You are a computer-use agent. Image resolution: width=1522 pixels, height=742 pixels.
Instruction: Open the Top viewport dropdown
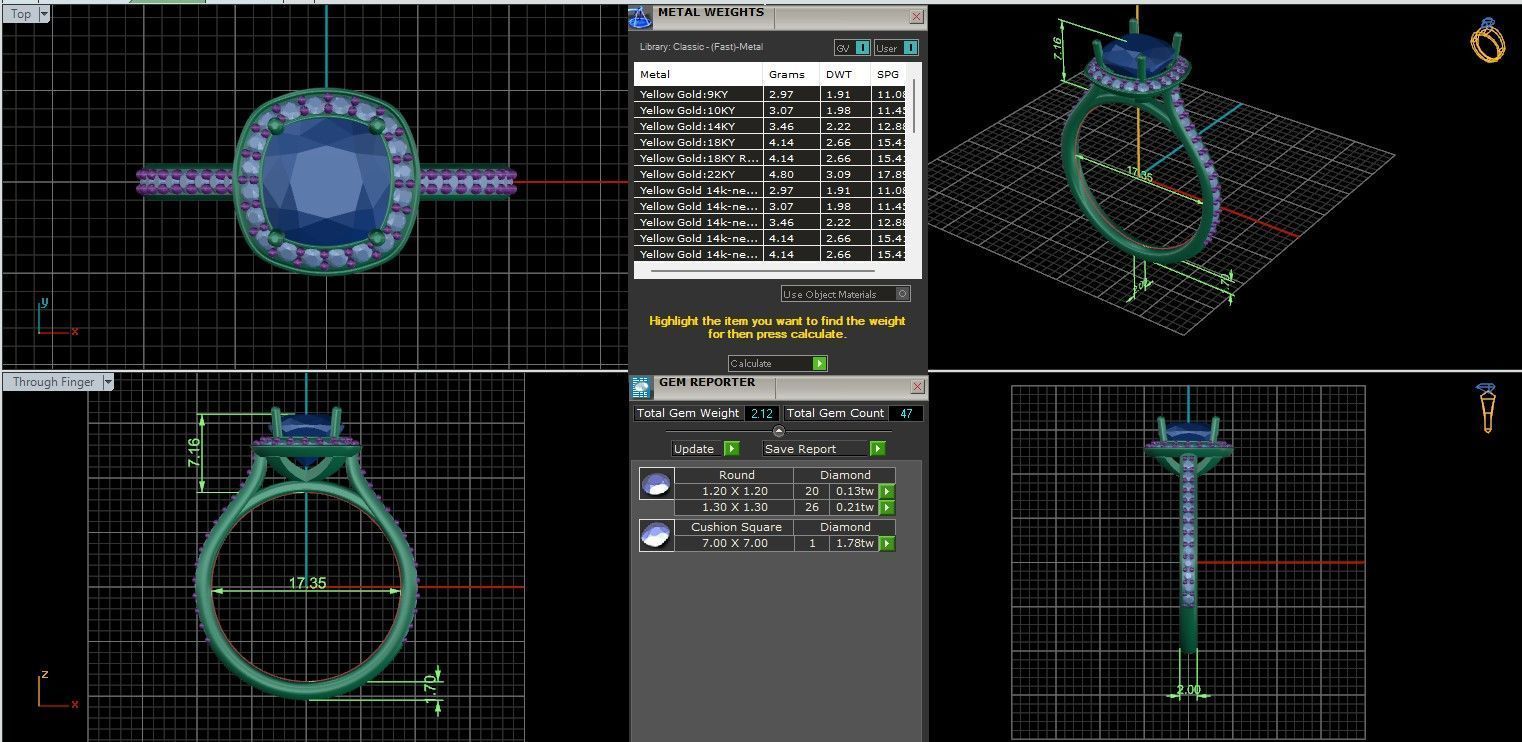pos(44,14)
